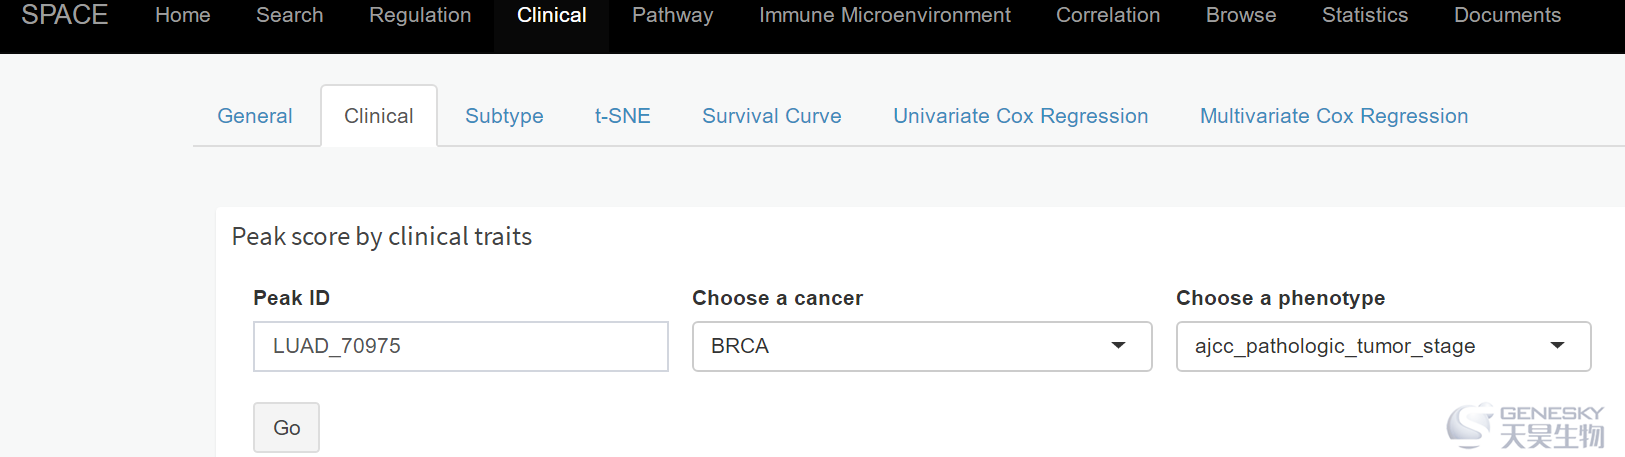Open the Statistics menu item

[x=1365, y=16]
